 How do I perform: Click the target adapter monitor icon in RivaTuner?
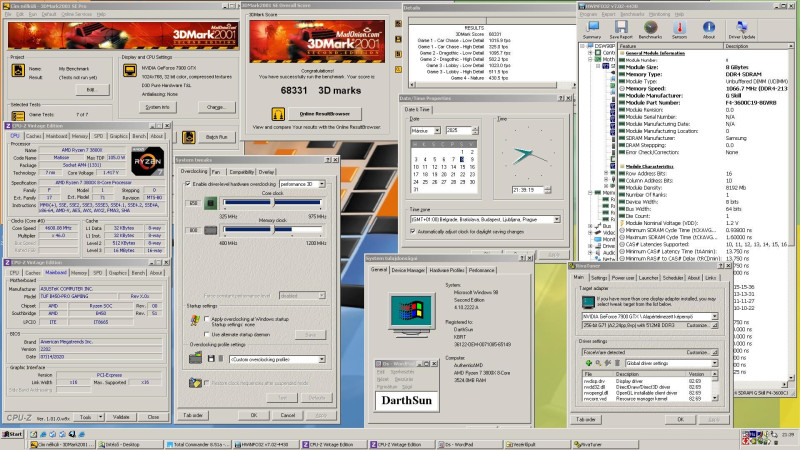point(588,302)
